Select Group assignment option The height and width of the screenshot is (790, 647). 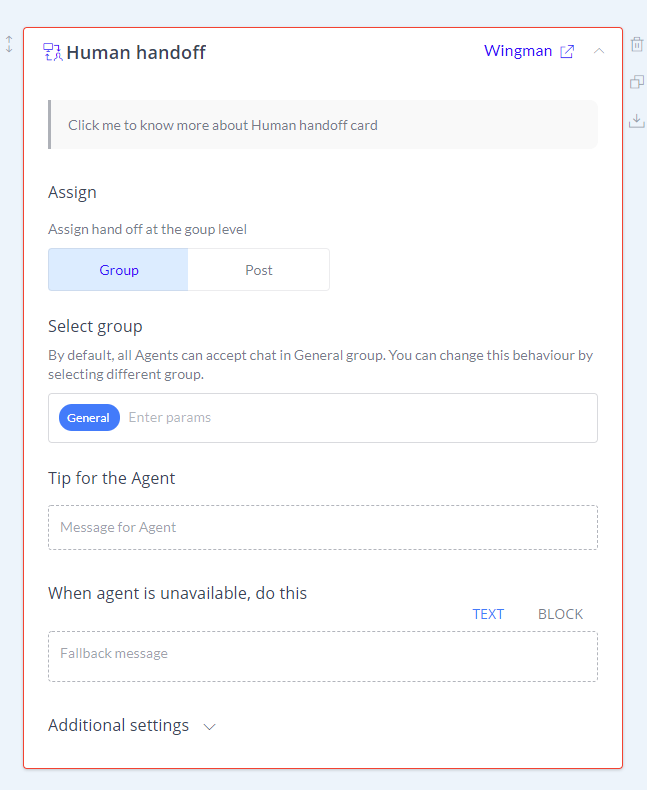118,270
